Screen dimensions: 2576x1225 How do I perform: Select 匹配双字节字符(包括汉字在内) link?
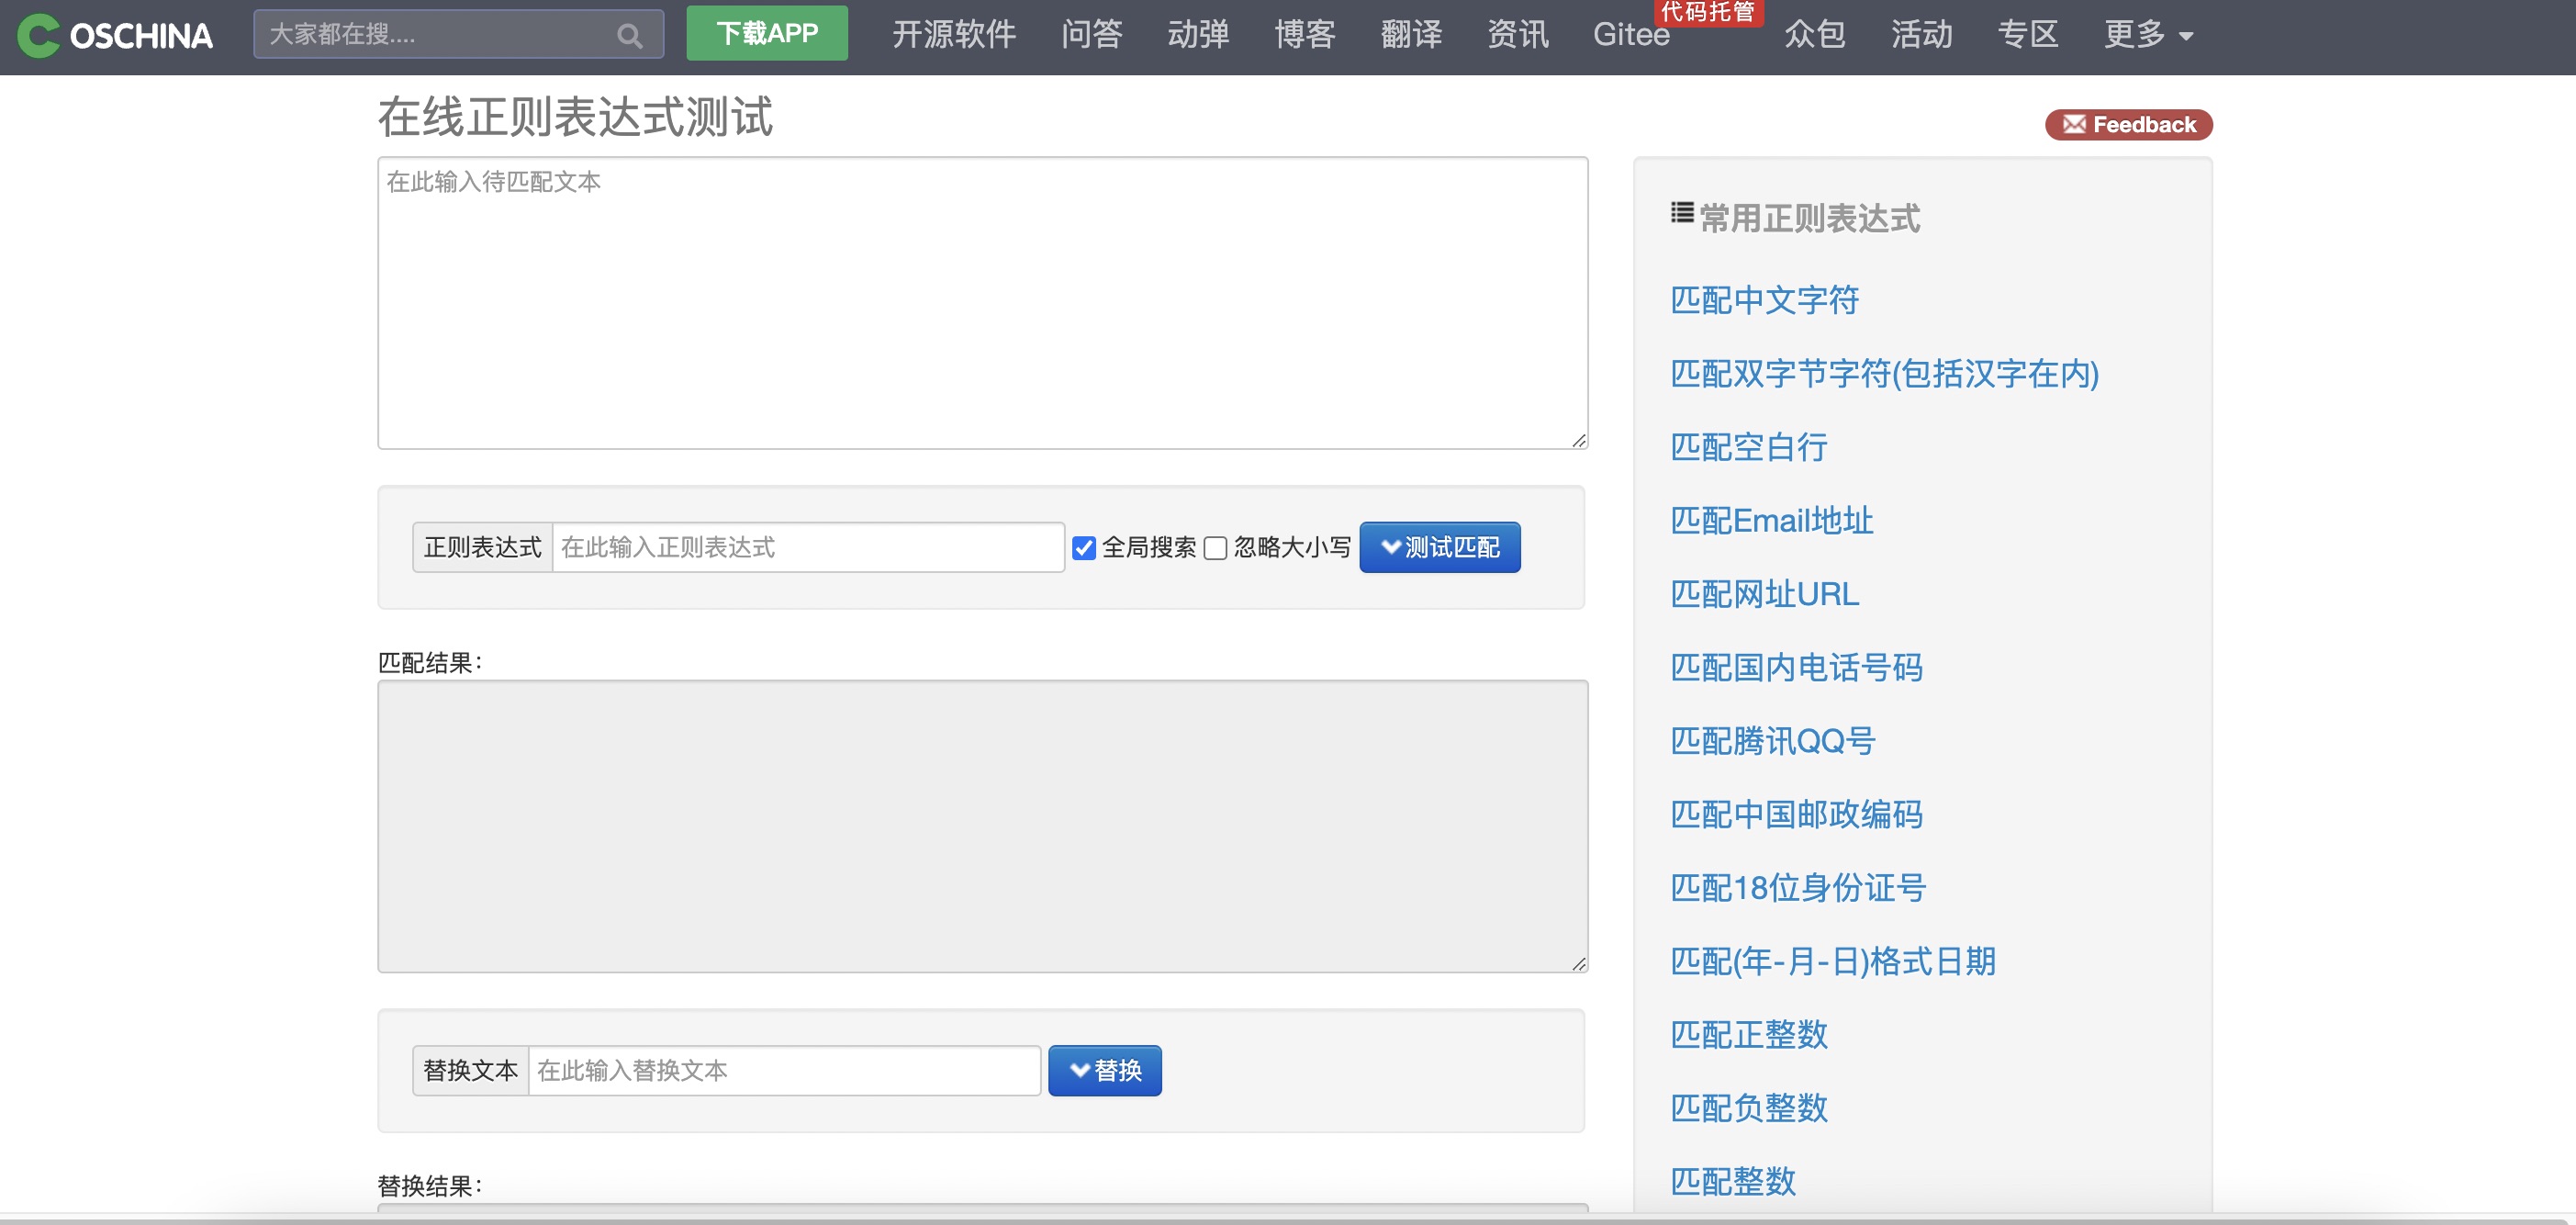click(1884, 374)
